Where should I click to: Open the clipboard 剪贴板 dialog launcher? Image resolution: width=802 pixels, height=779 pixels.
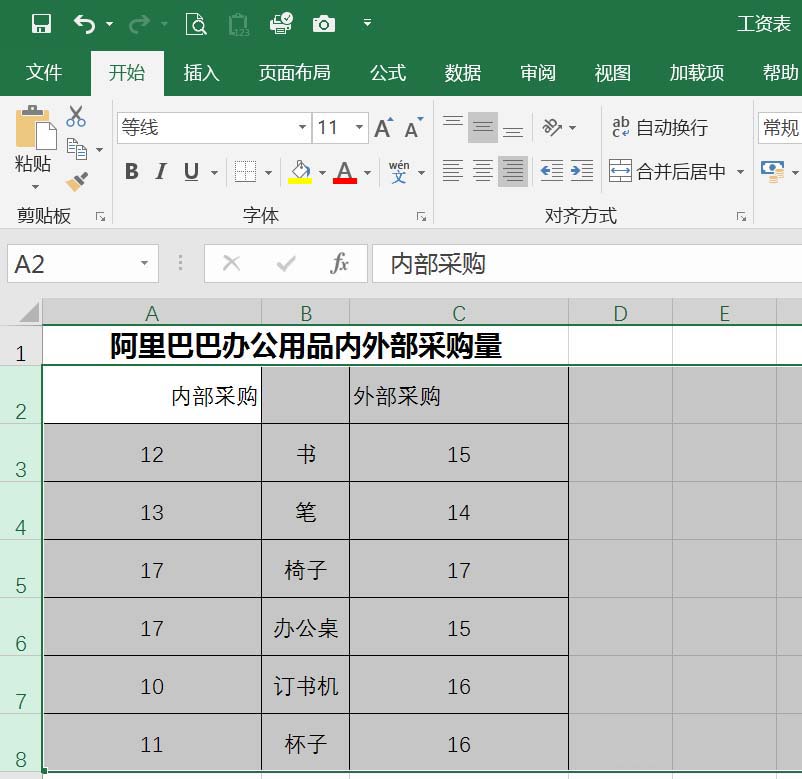click(101, 217)
